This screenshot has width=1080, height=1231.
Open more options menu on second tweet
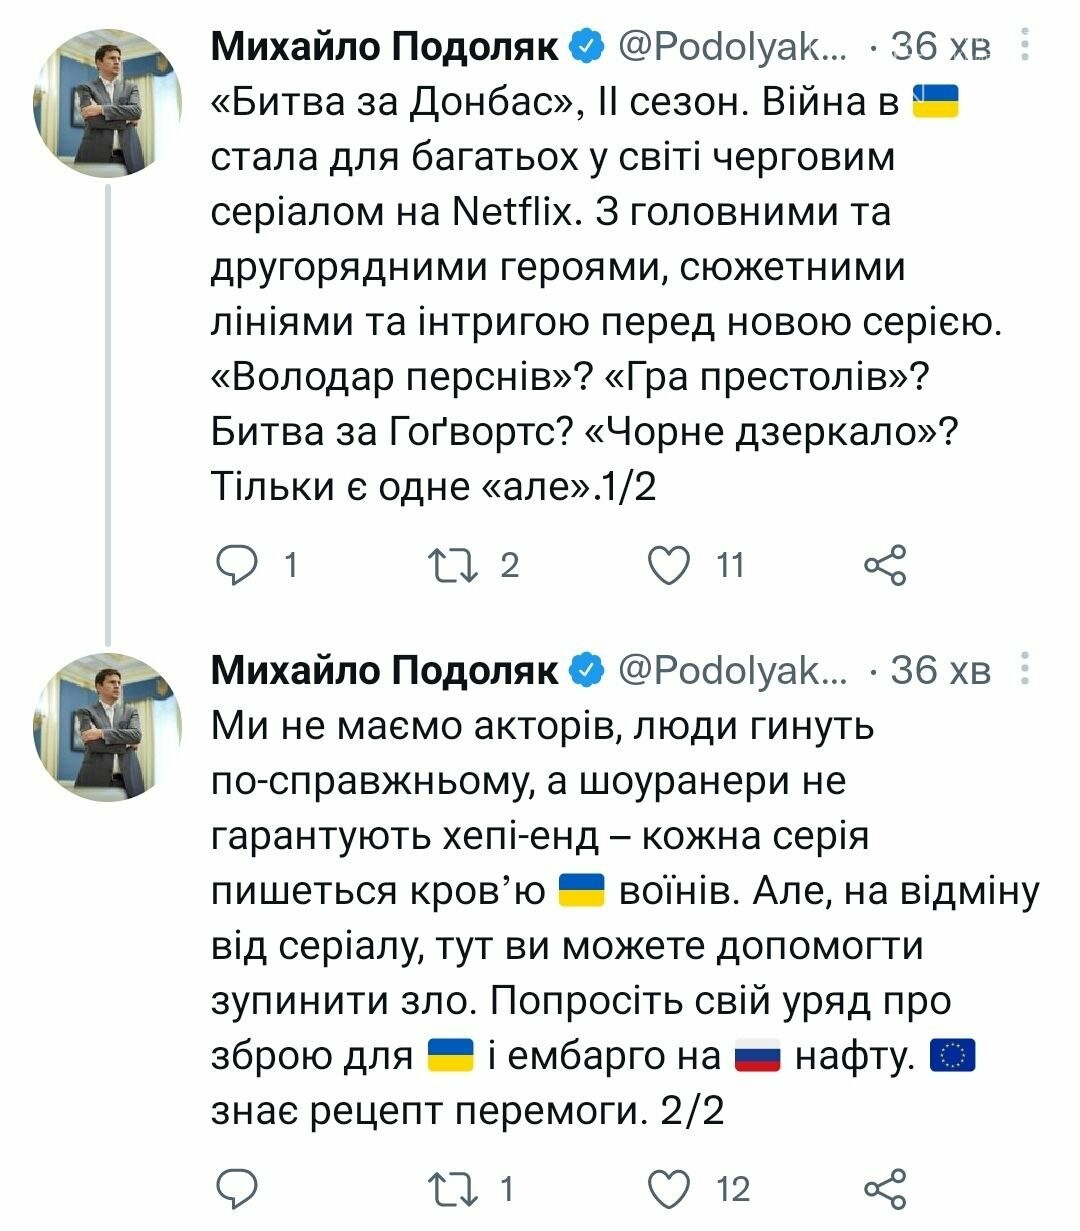point(1024,669)
